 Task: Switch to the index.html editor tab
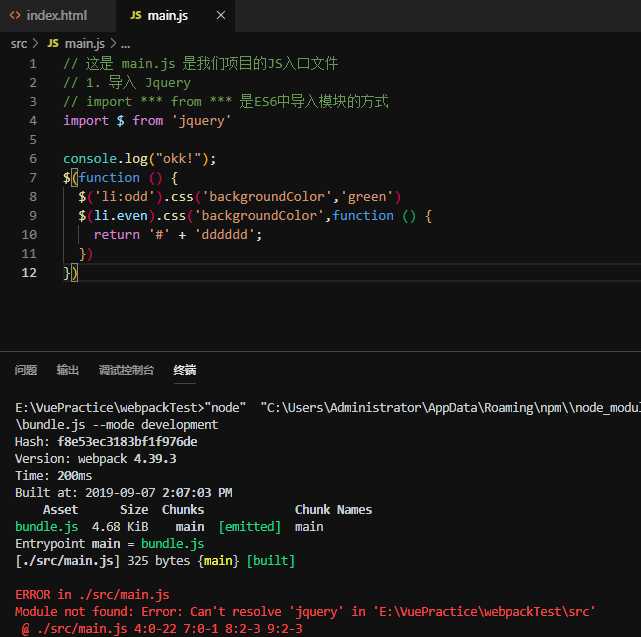click(57, 16)
